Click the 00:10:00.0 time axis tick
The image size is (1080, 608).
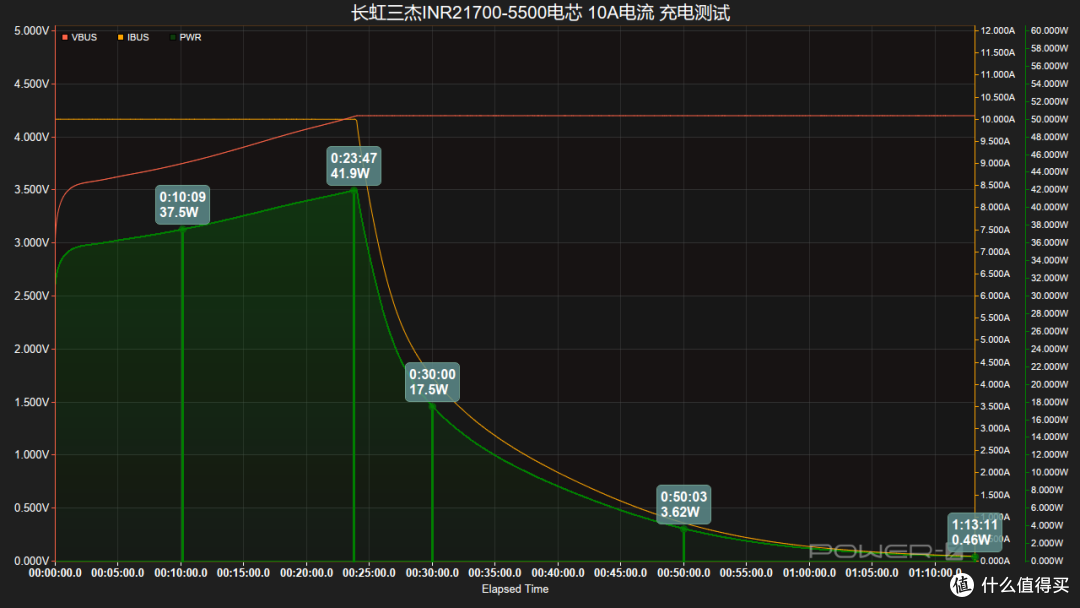tap(180, 573)
